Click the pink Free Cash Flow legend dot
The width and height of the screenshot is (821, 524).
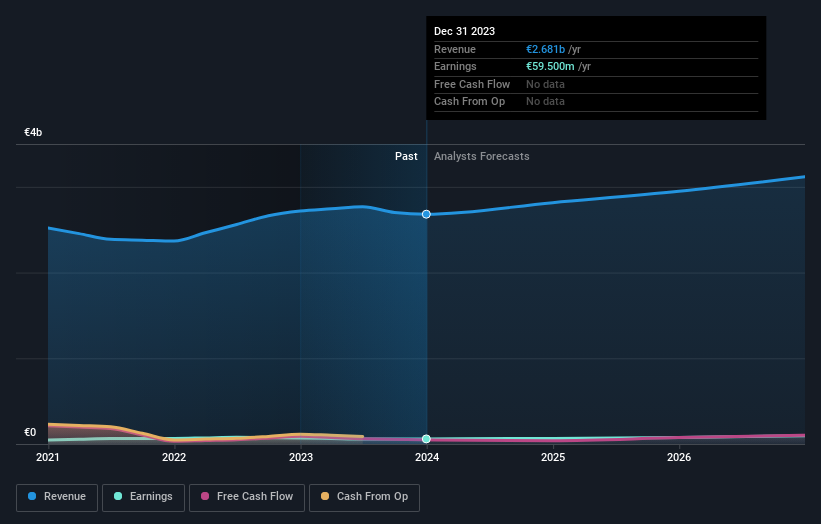pyautogui.click(x=205, y=496)
